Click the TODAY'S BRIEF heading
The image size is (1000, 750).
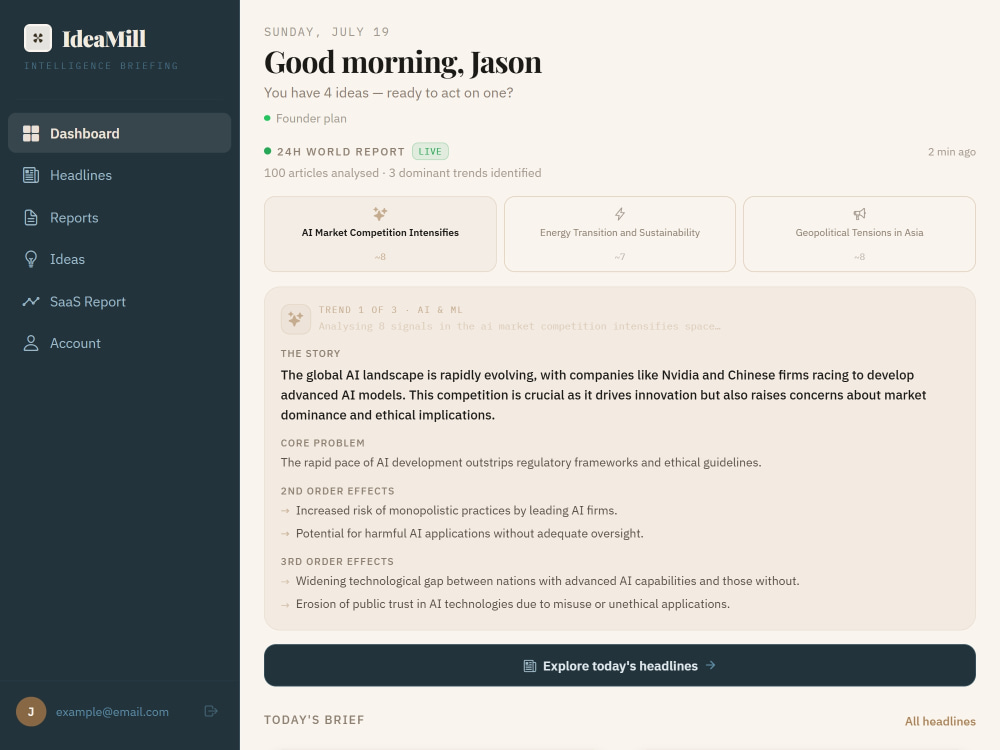pos(314,720)
